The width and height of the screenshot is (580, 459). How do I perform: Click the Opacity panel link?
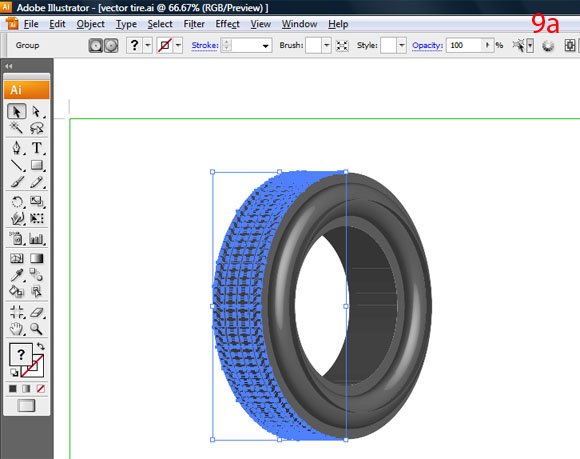point(427,45)
